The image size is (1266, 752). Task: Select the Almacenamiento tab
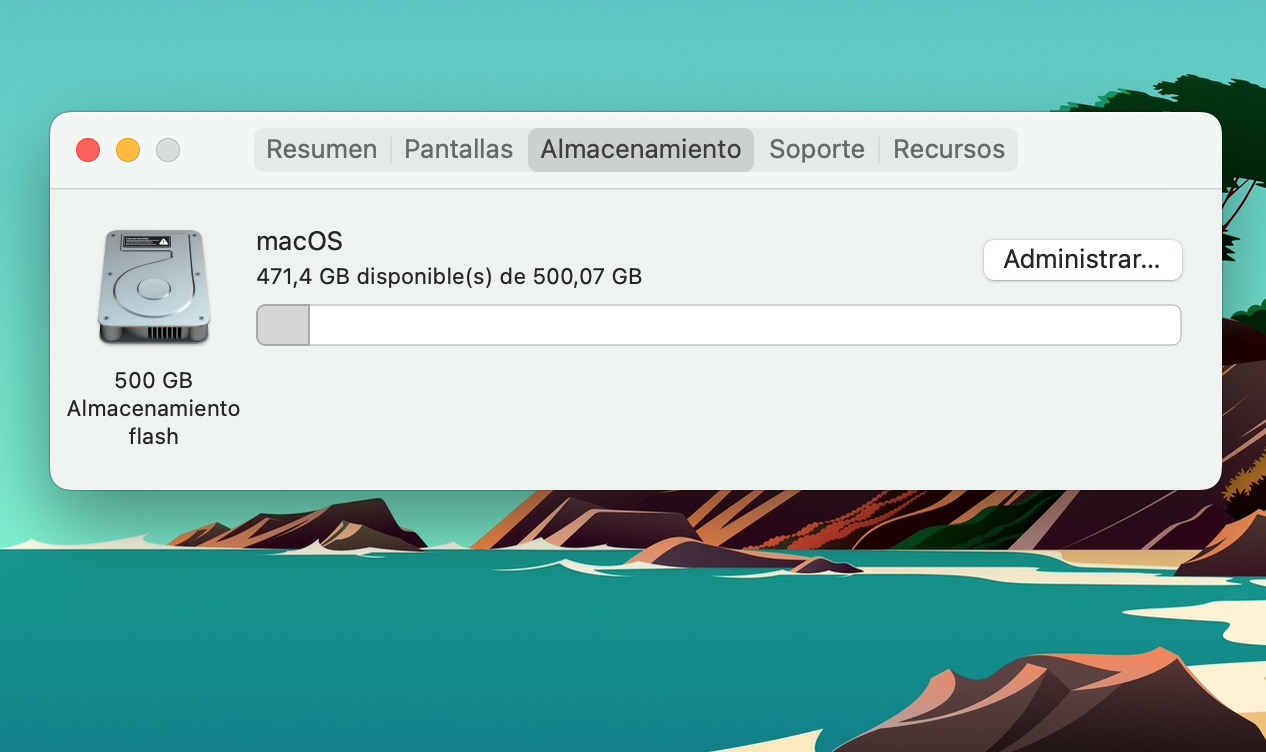(x=640, y=150)
